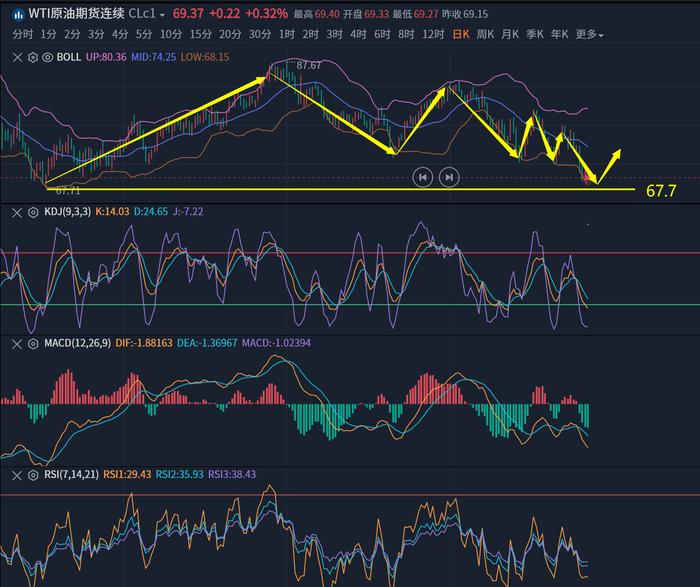
Task: Remove the KDJ indicator with X icon
Action: click(x=17, y=212)
